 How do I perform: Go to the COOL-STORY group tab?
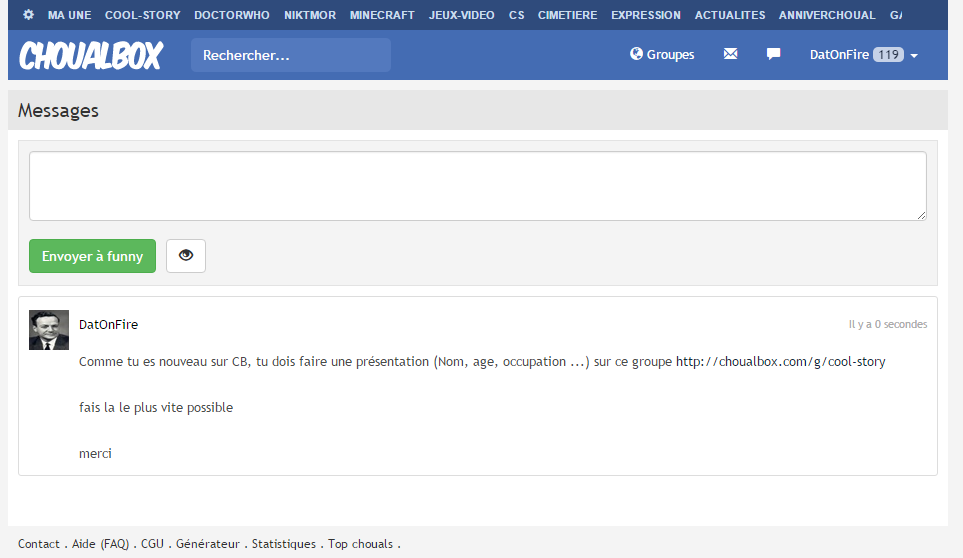click(142, 15)
